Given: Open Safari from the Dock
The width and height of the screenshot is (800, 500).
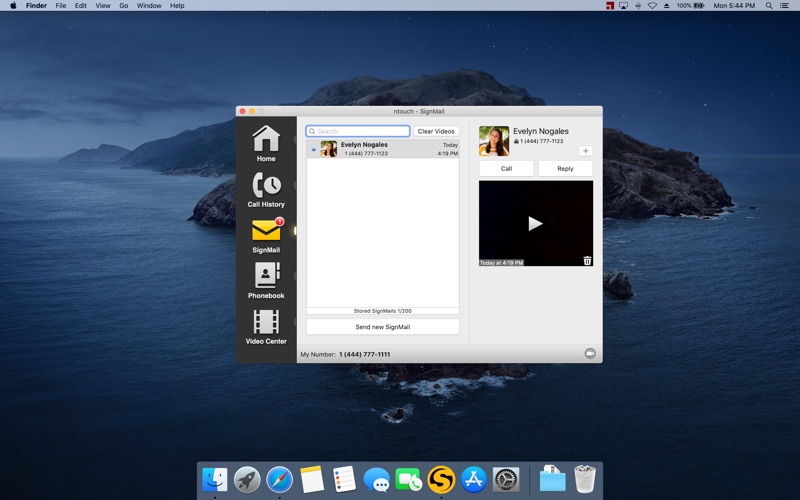Looking at the screenshot, I should point(279,480).
